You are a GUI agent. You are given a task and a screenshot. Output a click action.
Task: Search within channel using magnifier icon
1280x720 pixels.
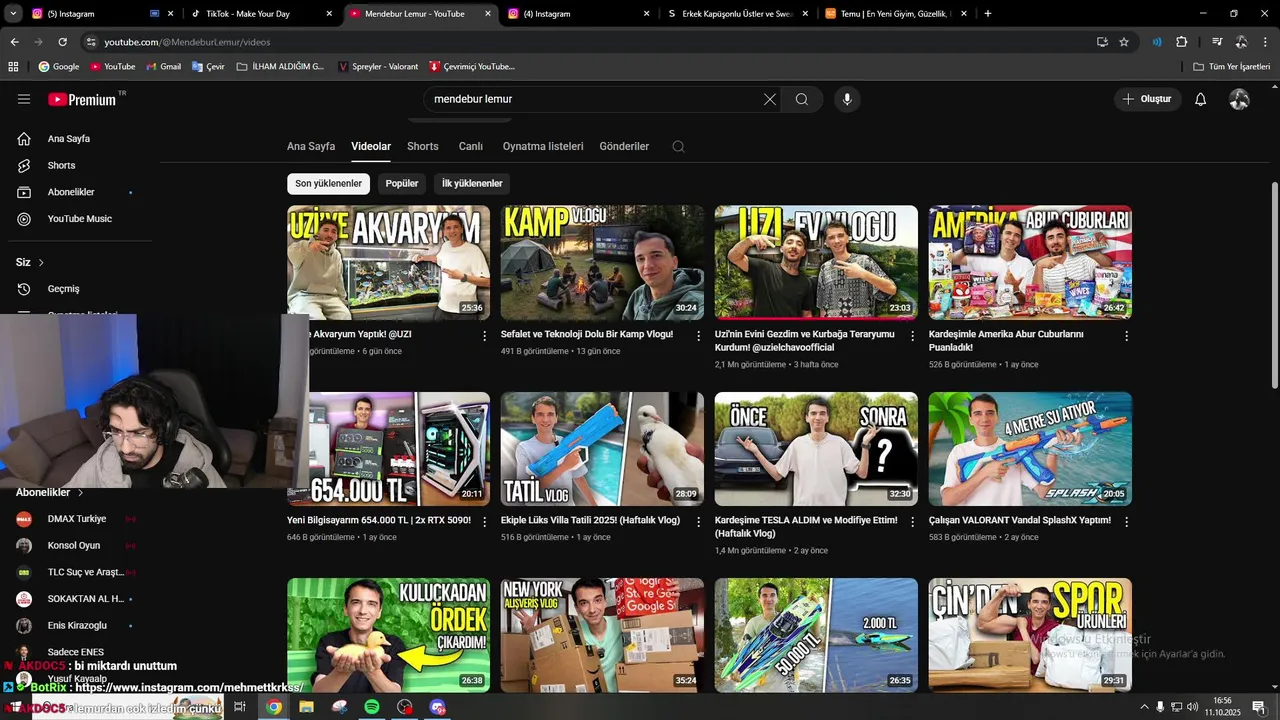[x=678, y=146]
